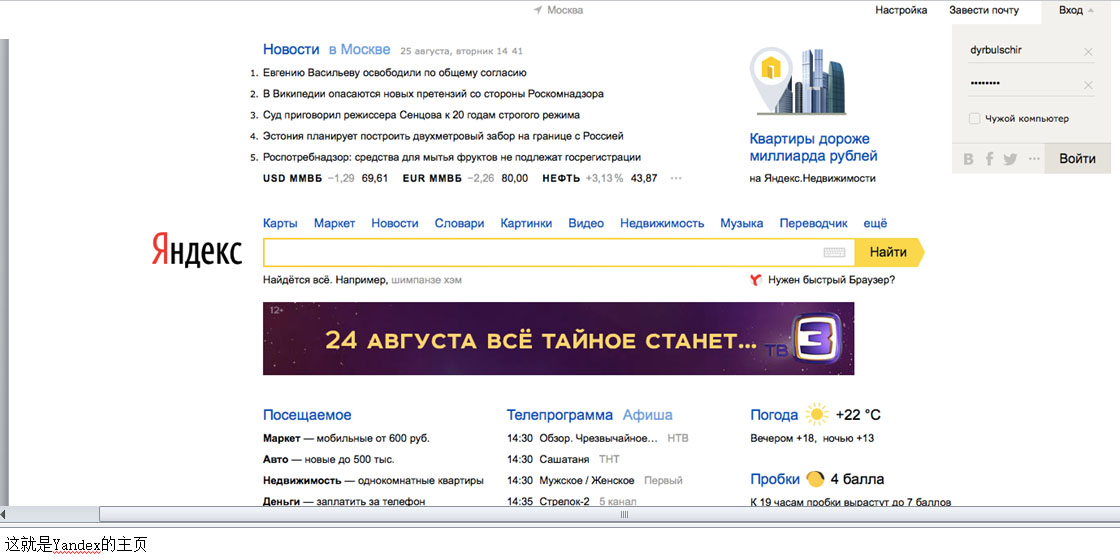Open the Новости service link above the search box

point(395,223)
